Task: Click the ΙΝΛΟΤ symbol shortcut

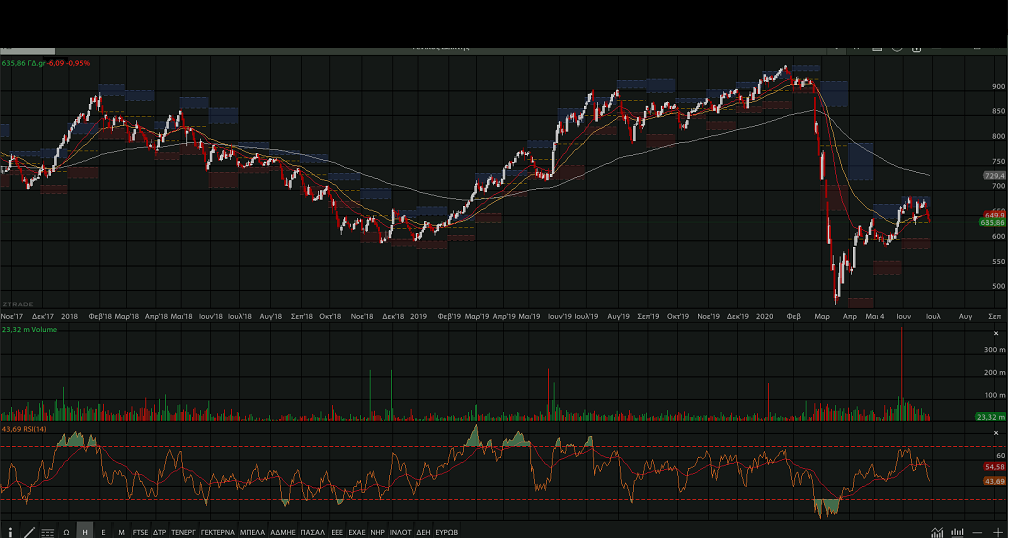Action: 400,532
